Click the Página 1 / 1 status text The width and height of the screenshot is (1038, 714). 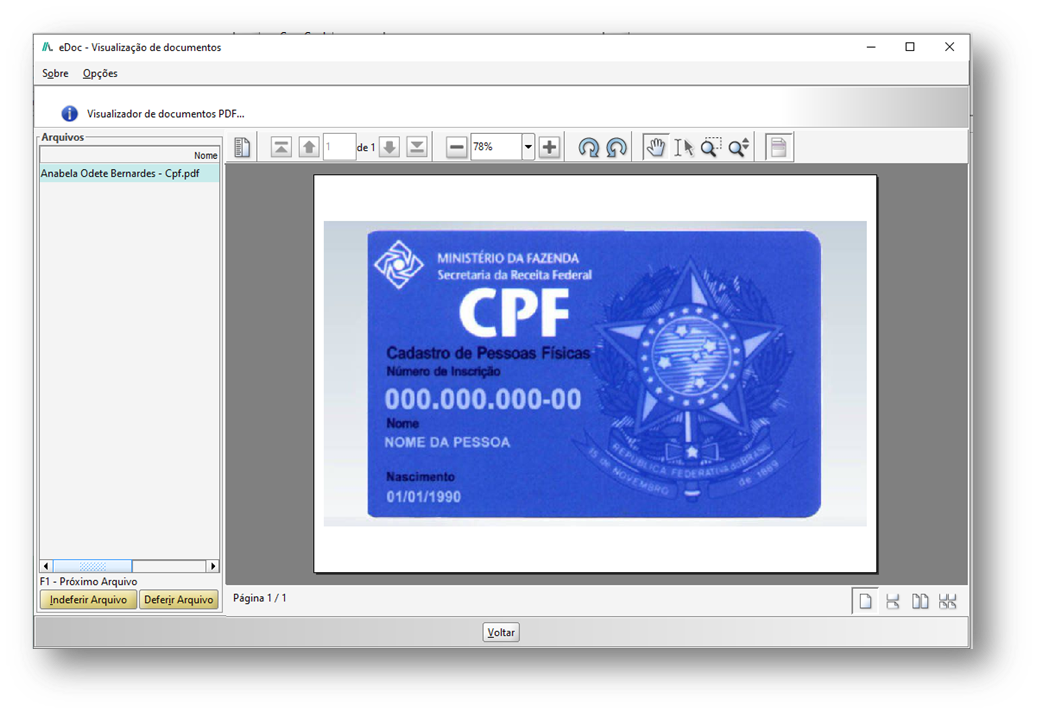[260, 598]
